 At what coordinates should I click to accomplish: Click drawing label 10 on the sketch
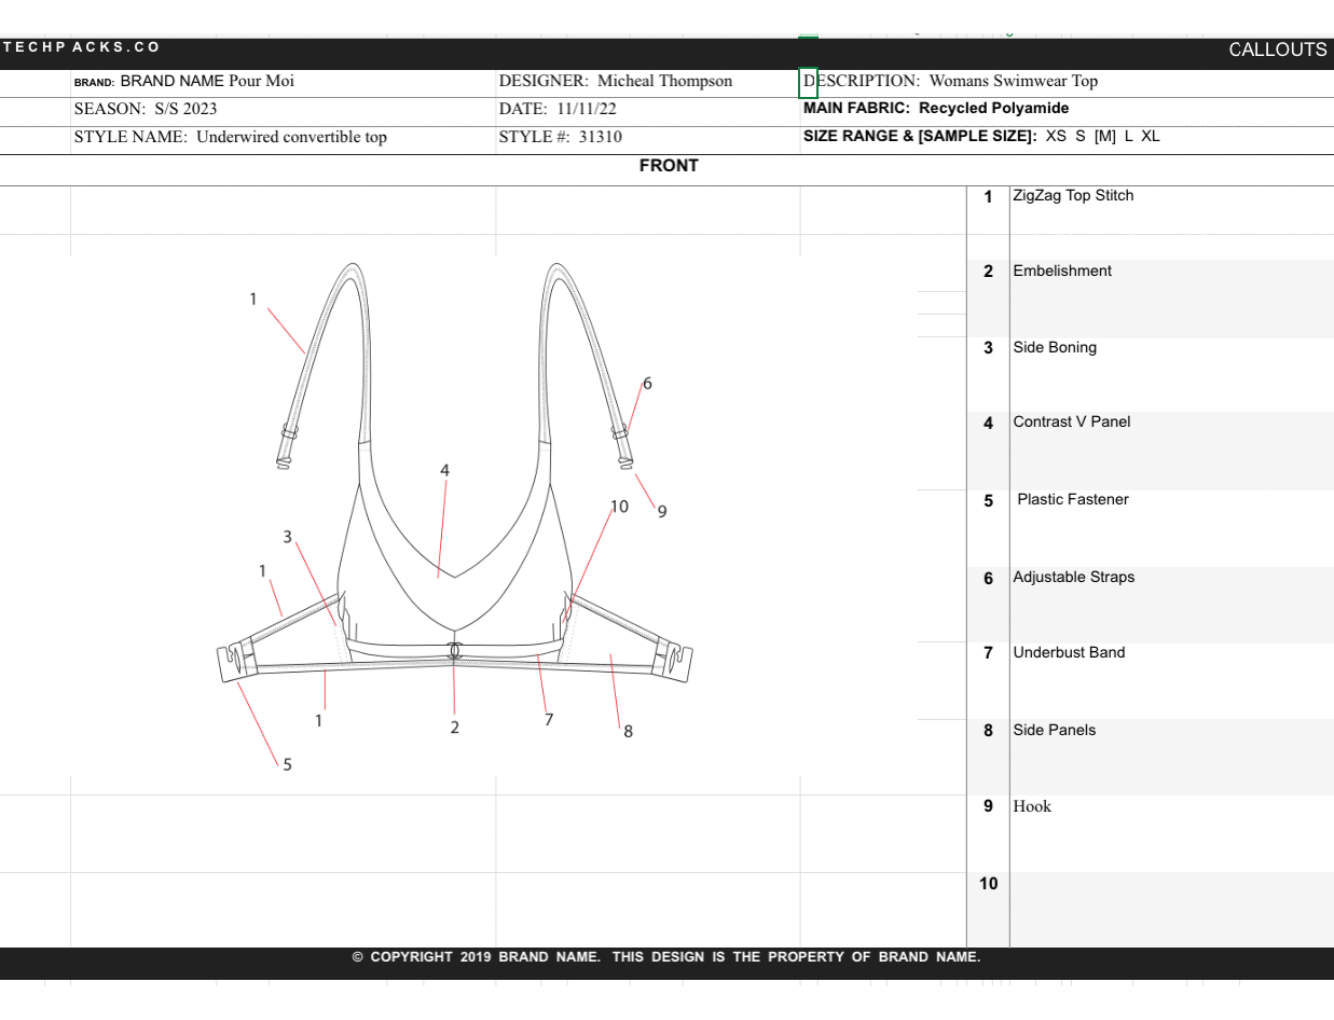tap(620, 507)
